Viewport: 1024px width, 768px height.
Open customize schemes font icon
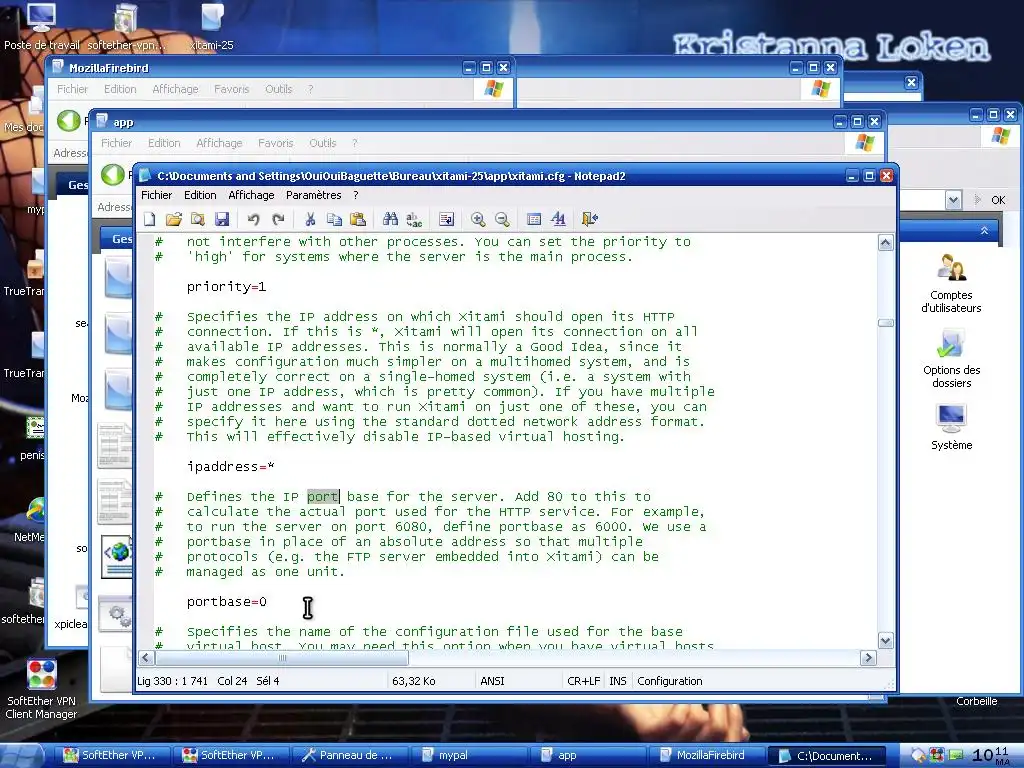558,219
